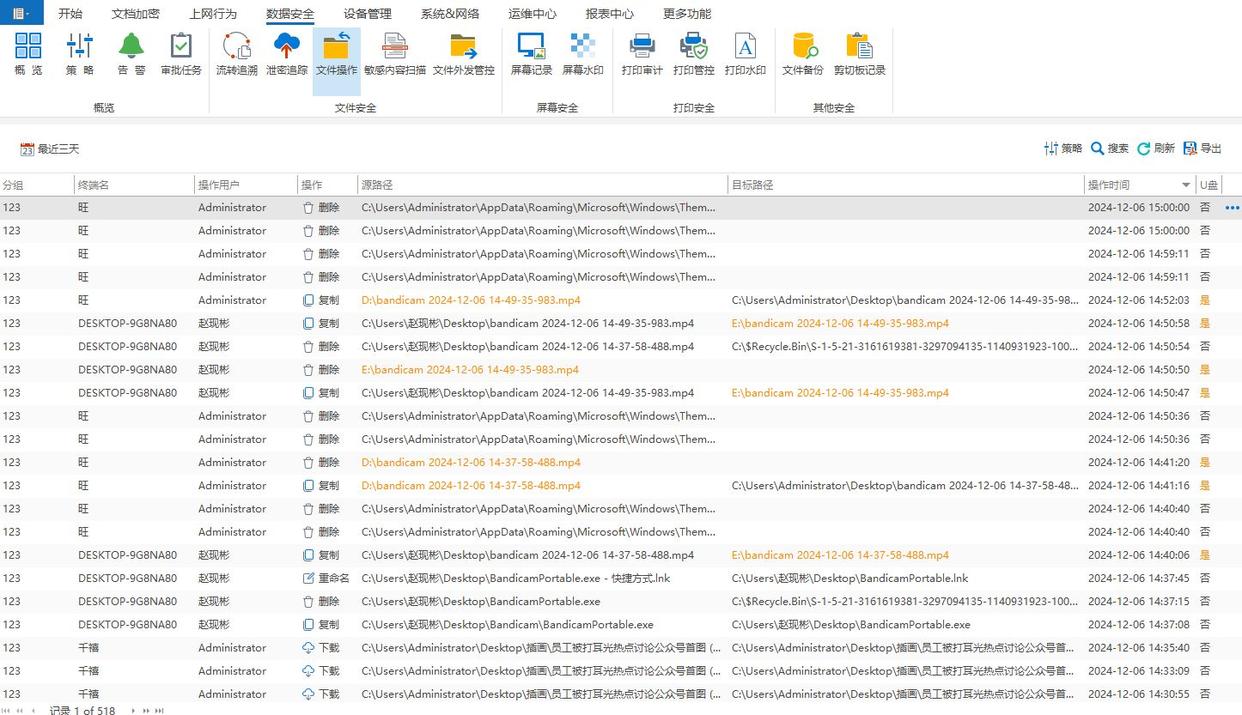
Task: Click the 导出 export button
Action: (1202, 148)
